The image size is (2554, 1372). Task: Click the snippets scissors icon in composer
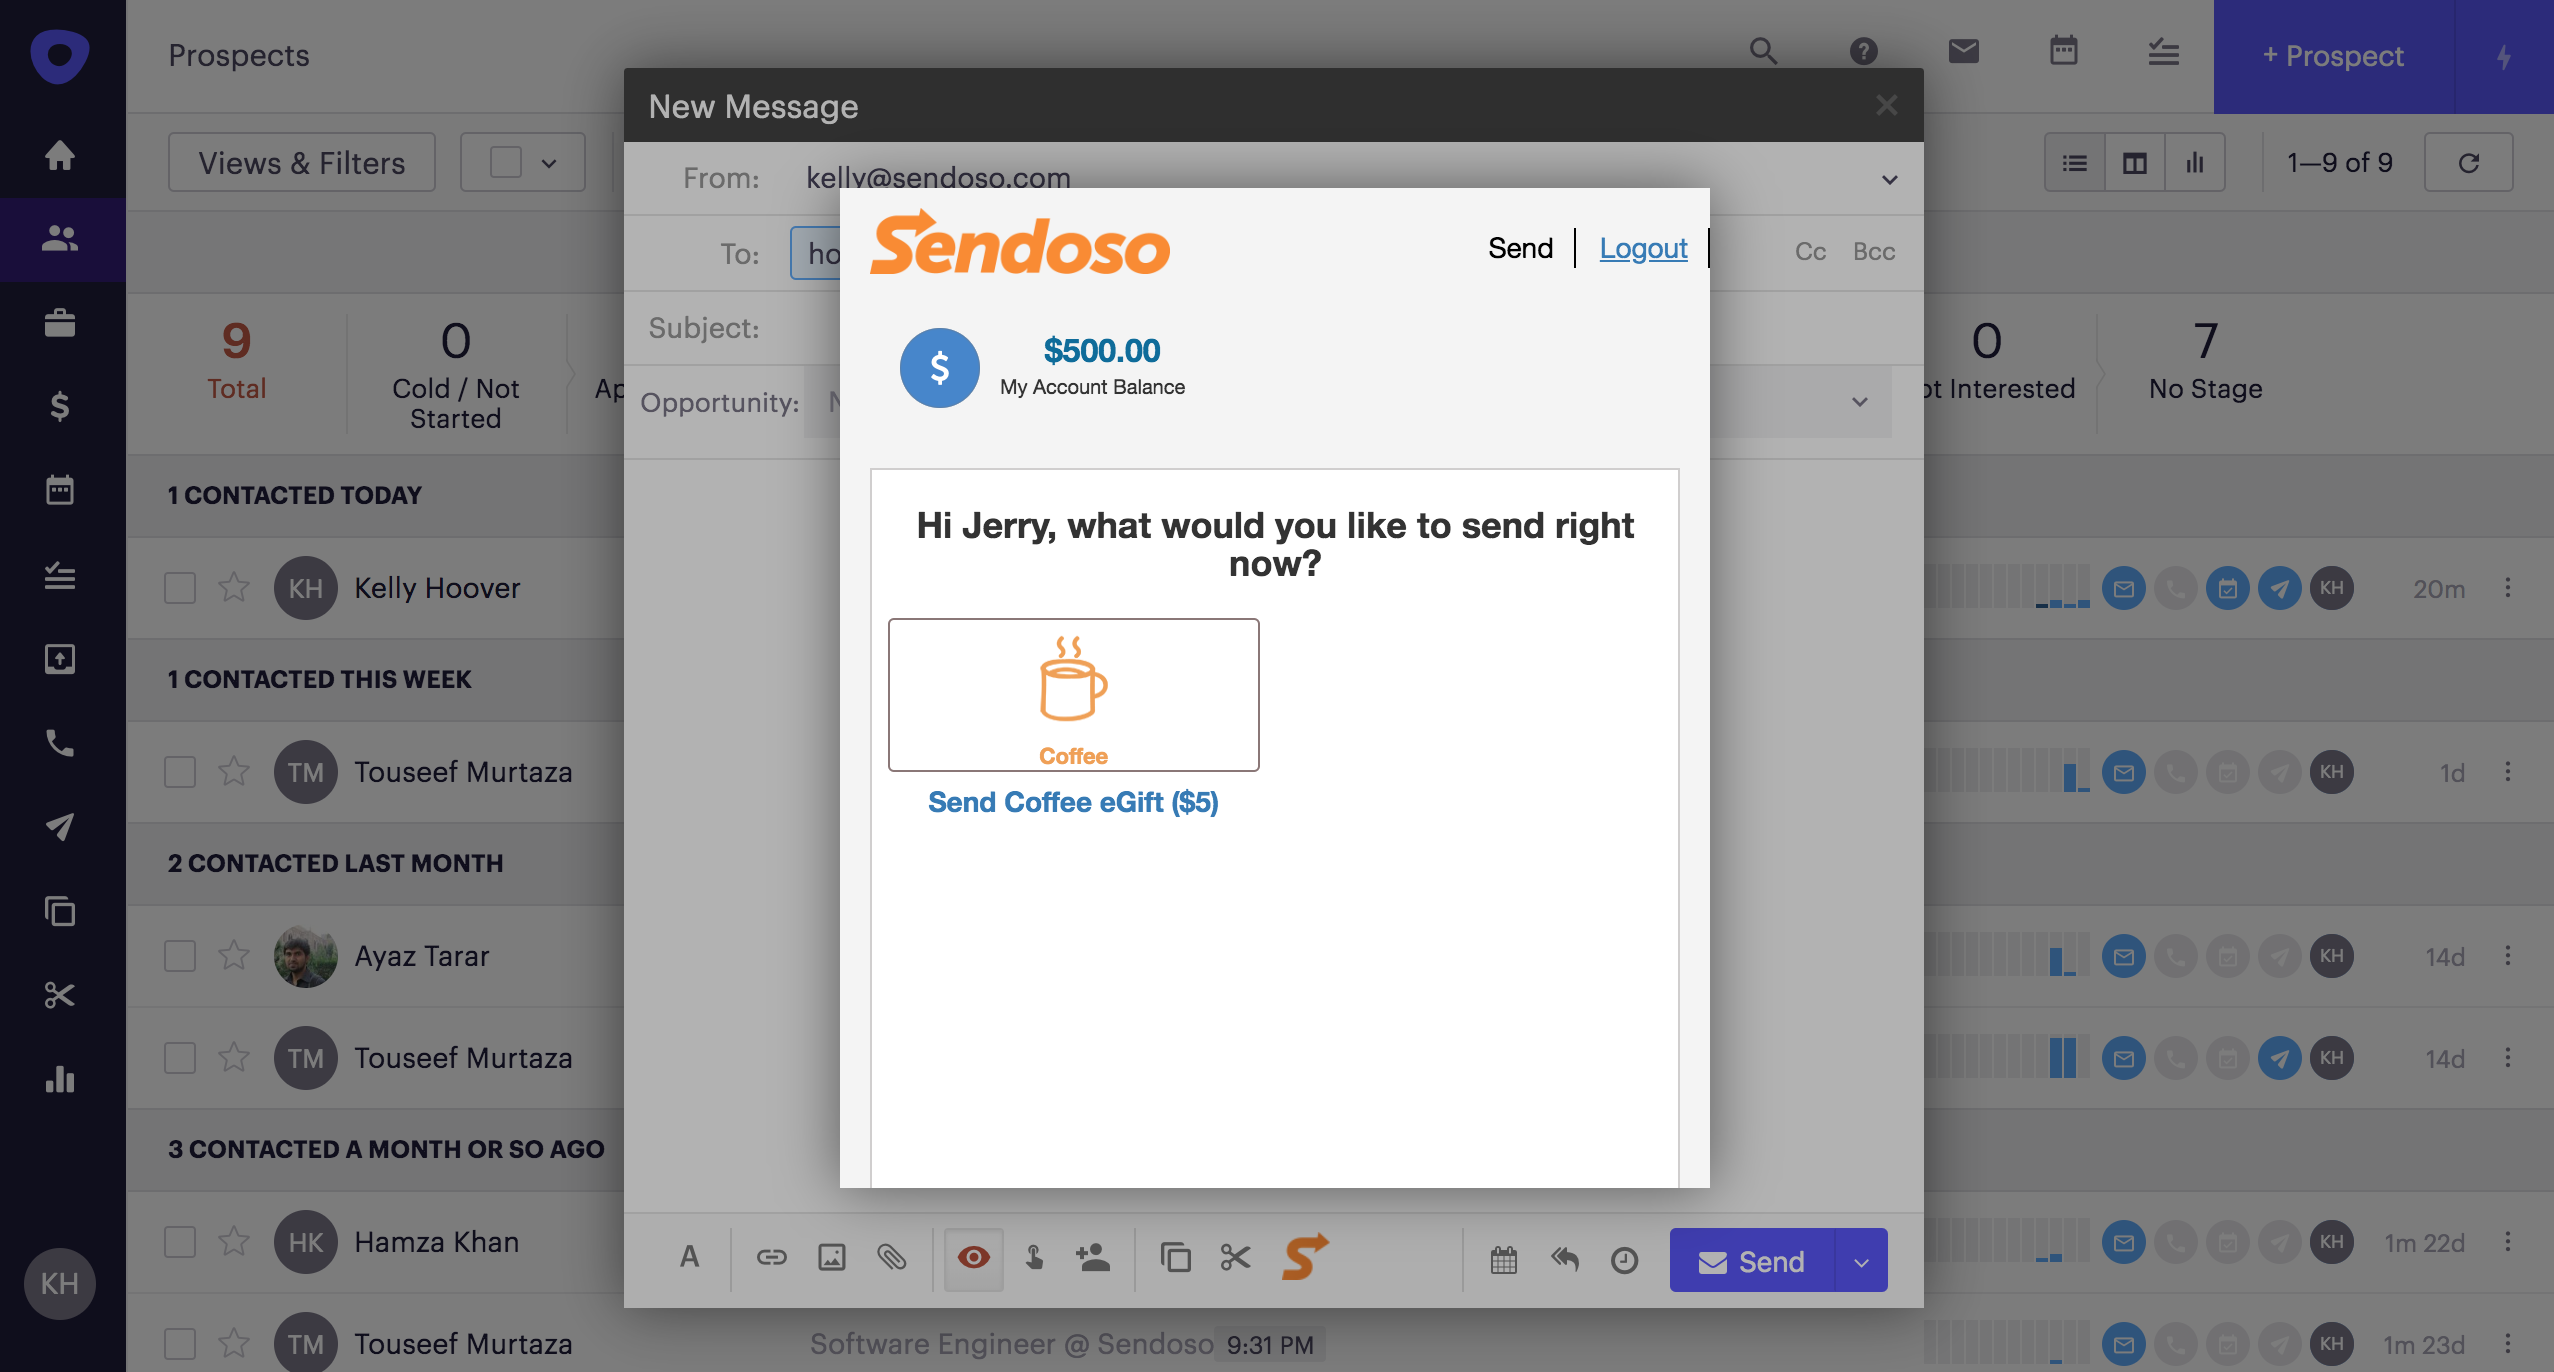point(1236,1258)
